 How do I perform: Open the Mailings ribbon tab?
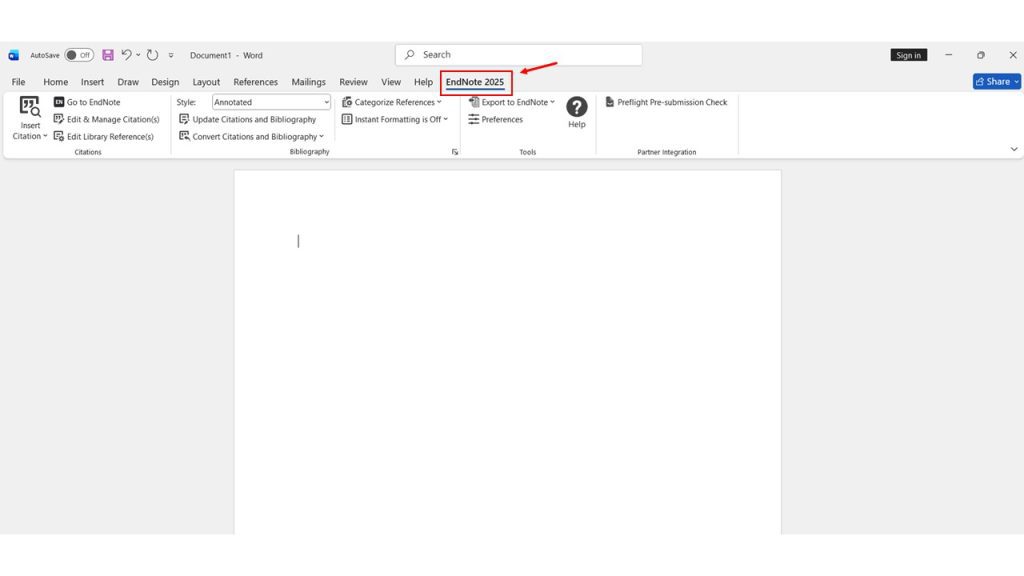[x=308, y=82]
